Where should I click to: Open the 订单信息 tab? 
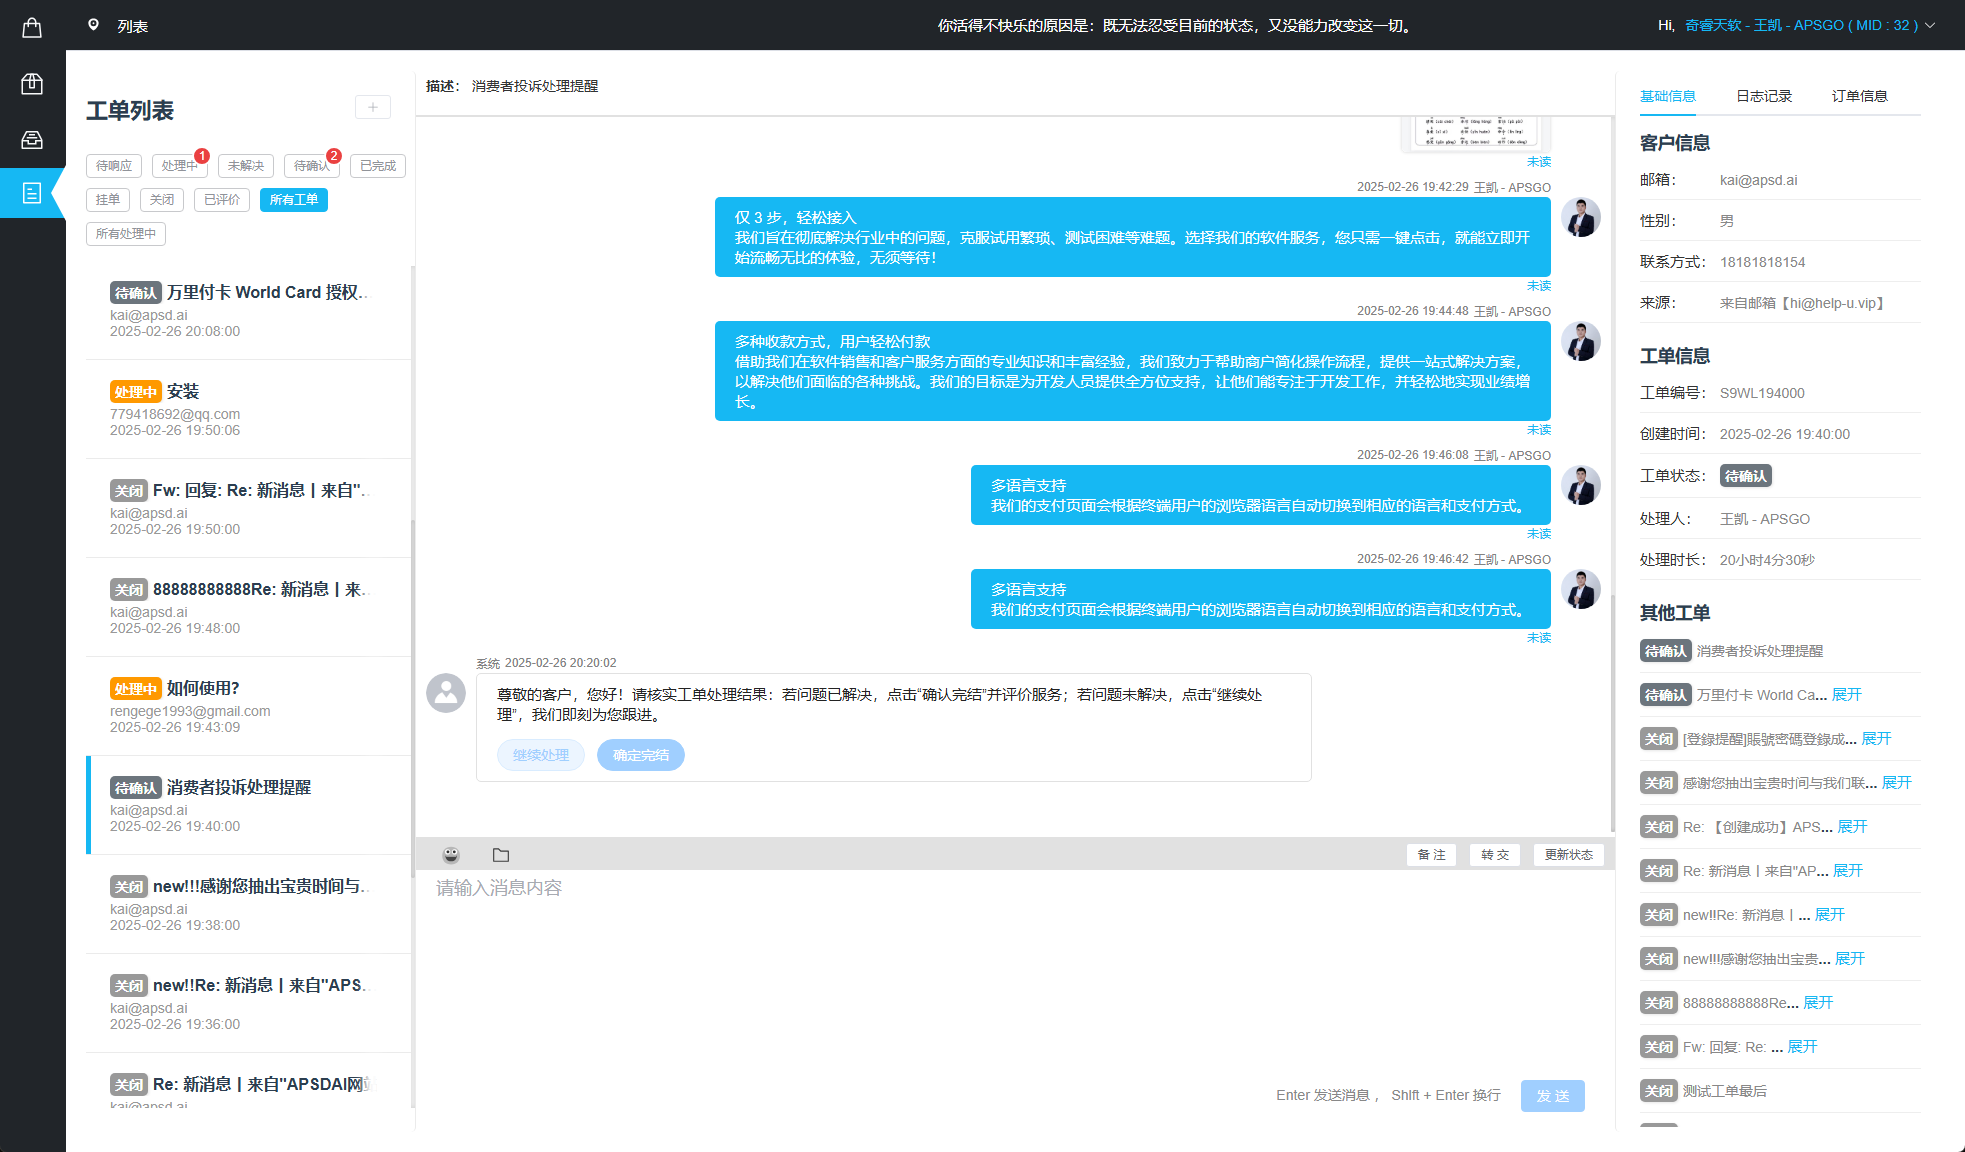click(x=1860, y=95)
